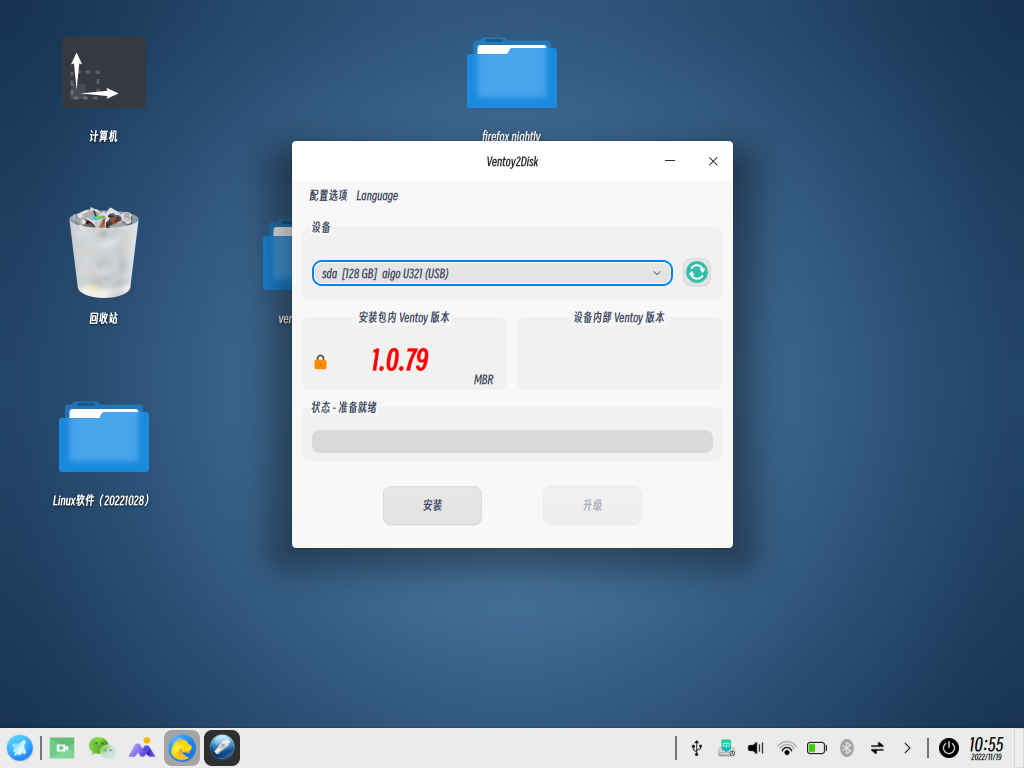Minimize the Ventoy2Disk window
1024x768 pixels.
click(x=669, y=161)
